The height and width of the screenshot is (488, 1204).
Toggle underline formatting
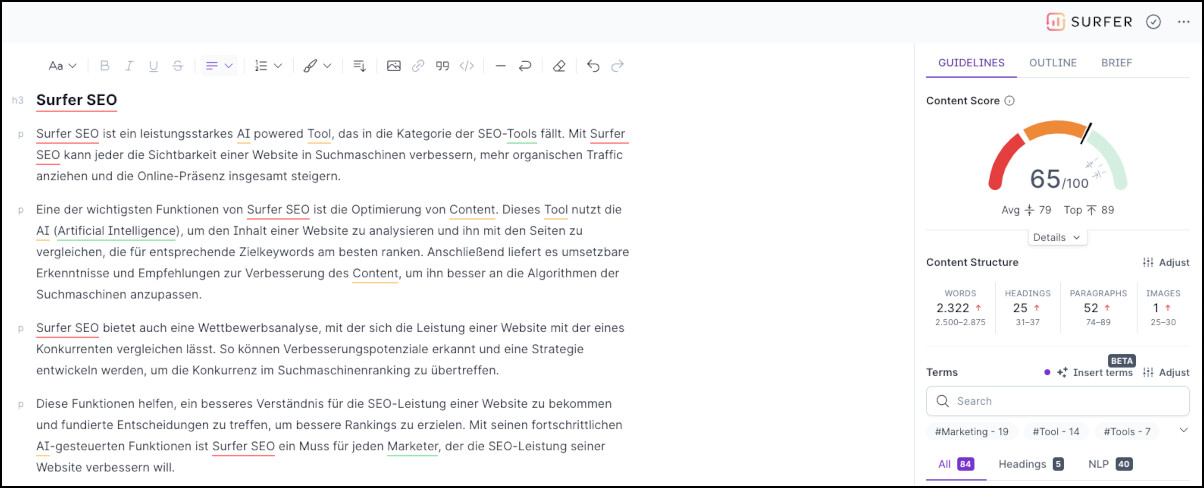153,66
